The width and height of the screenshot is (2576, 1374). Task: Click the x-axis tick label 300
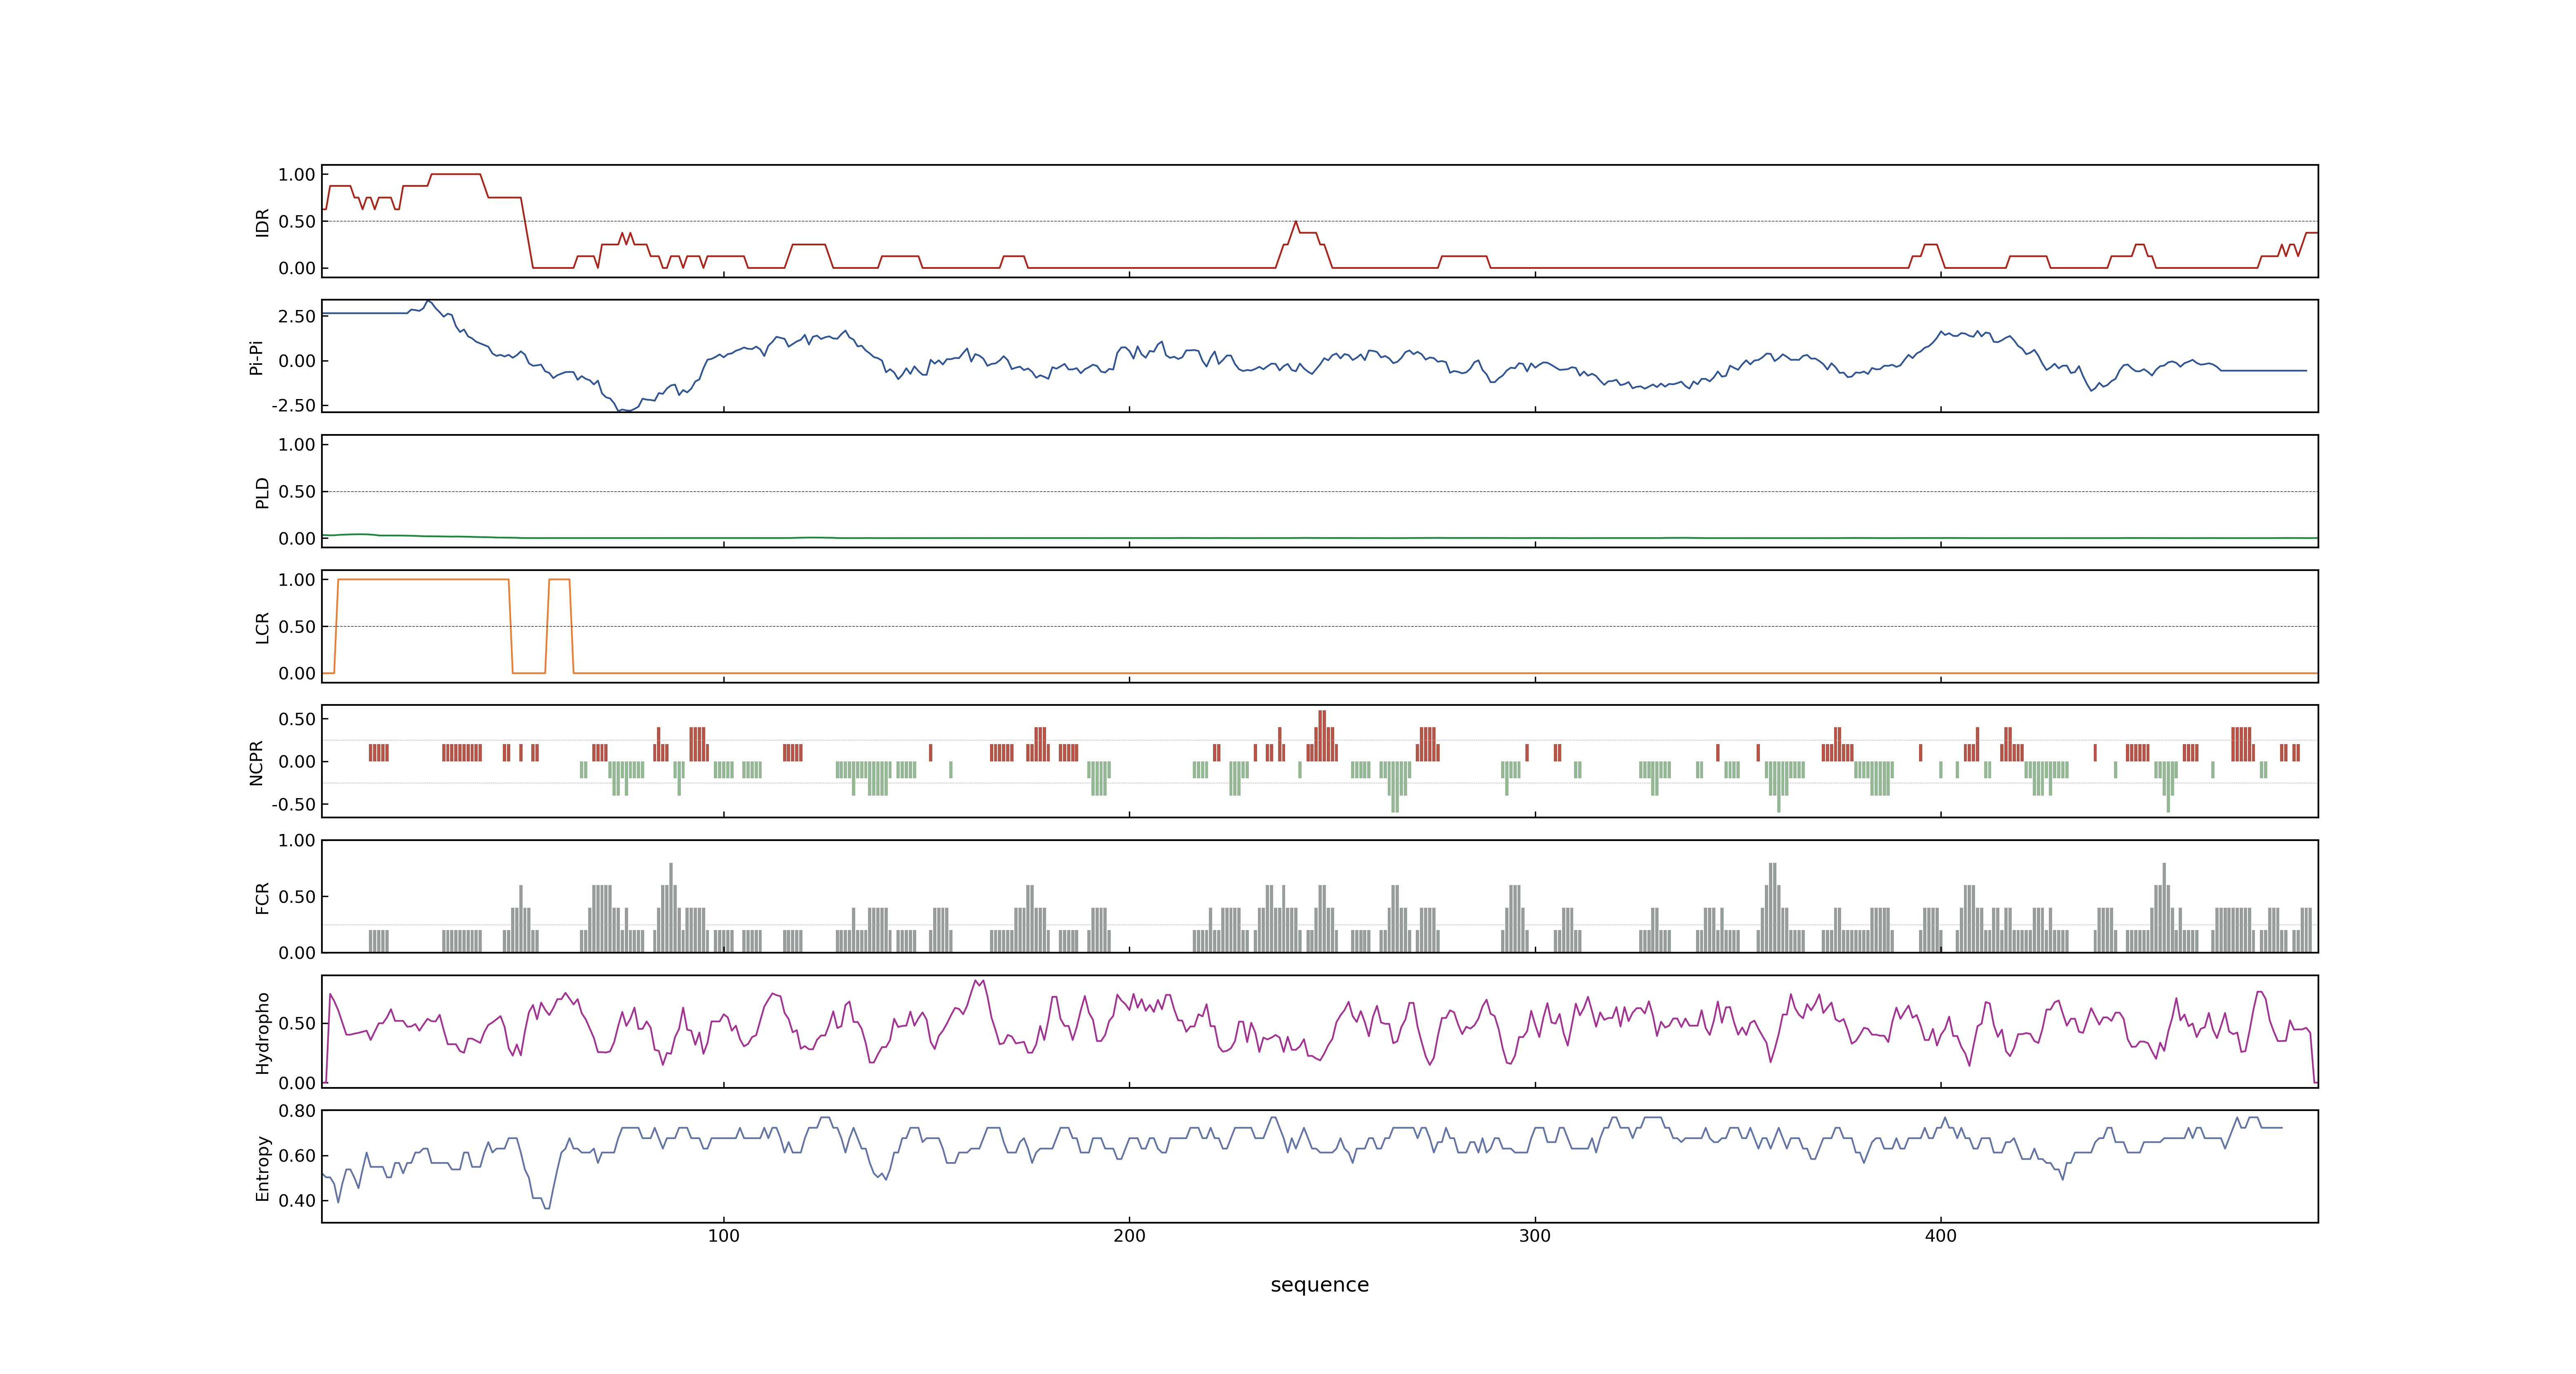coord(1535,1236)
